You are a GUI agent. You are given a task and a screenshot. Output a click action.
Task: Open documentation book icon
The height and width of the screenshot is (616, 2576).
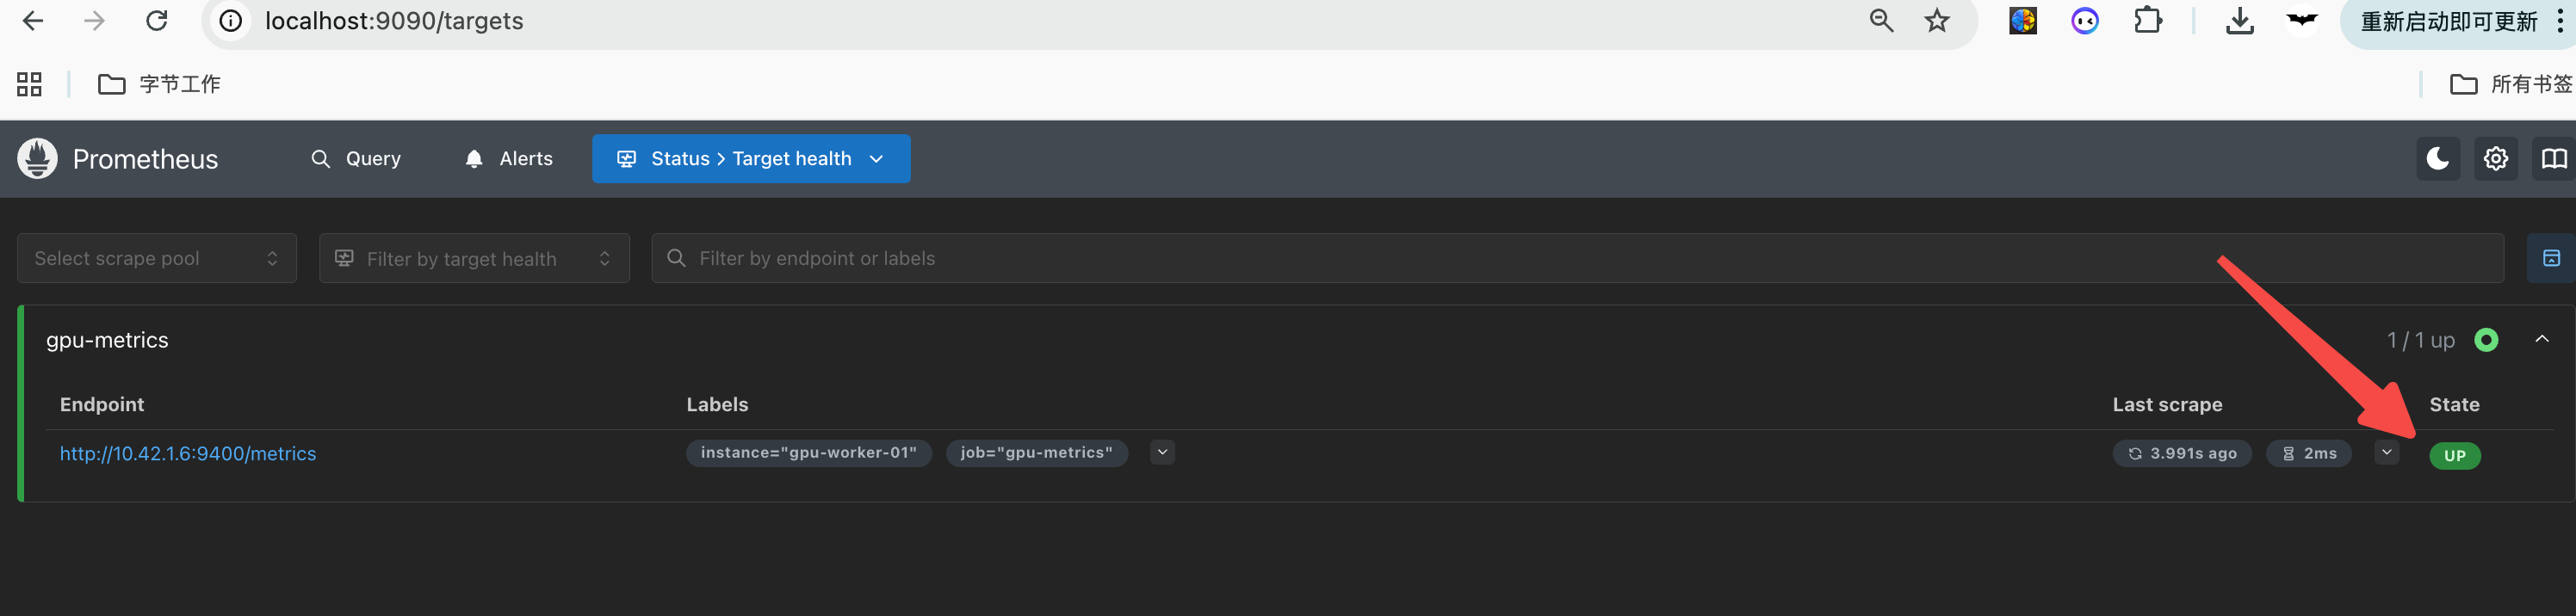pyautogui.click(x=2553, y=159)
